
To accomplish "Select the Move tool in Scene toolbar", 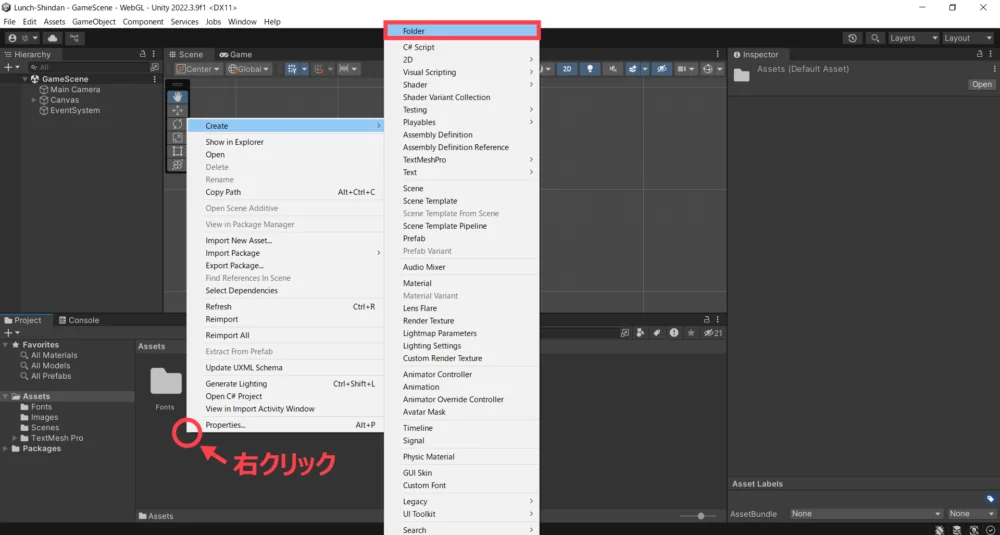I will (x=177, y=110).
